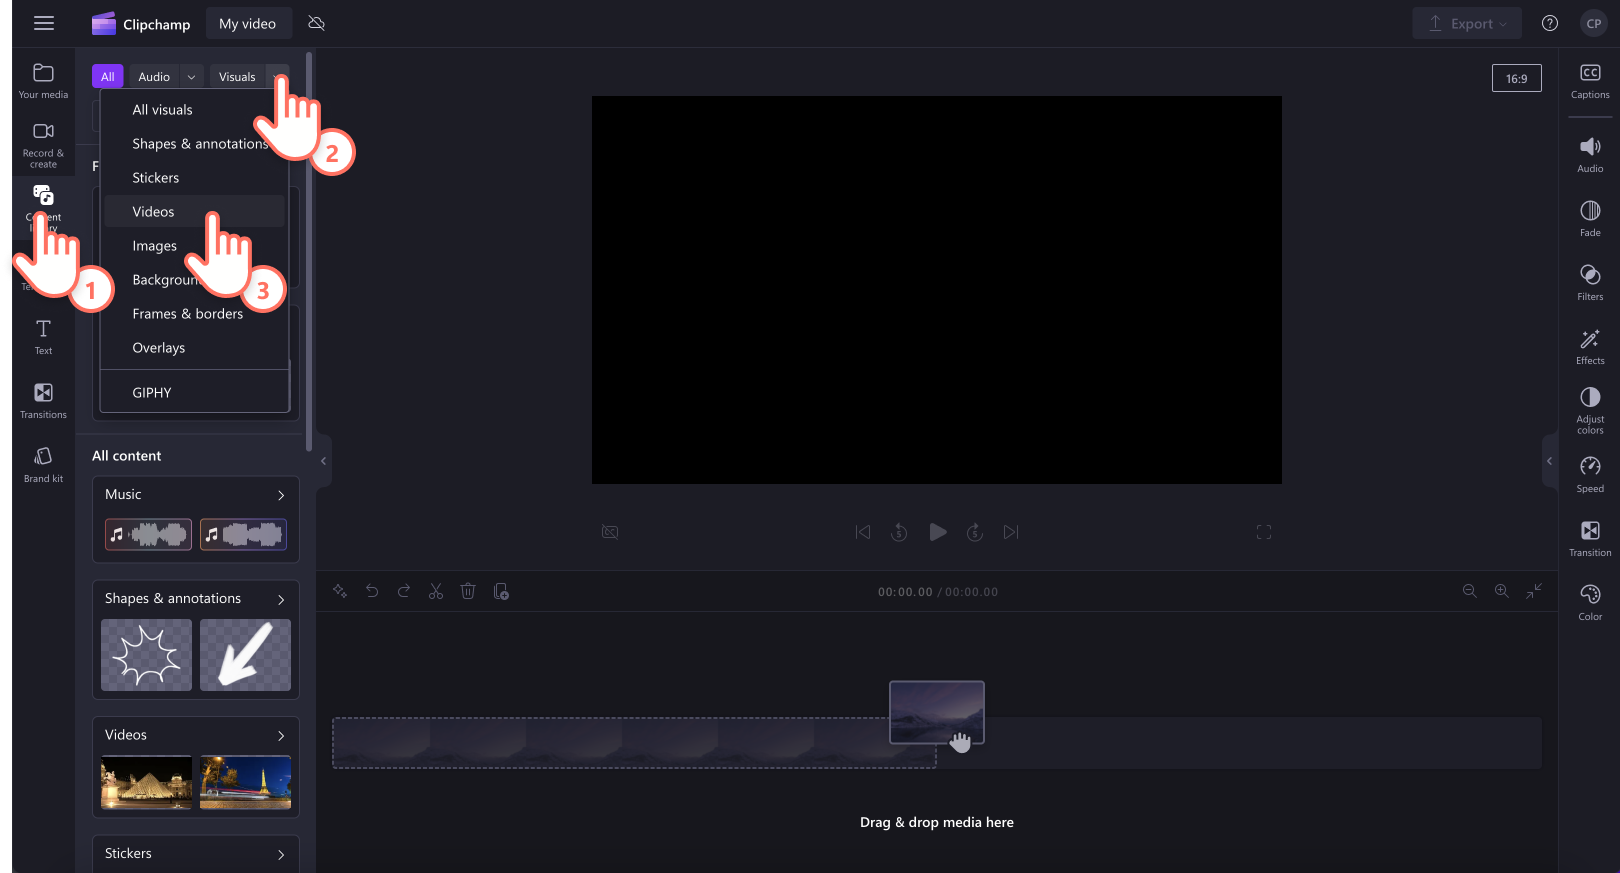Skip to the end of video
The height and width of the screenshot is (873, 1620).
1011,532
